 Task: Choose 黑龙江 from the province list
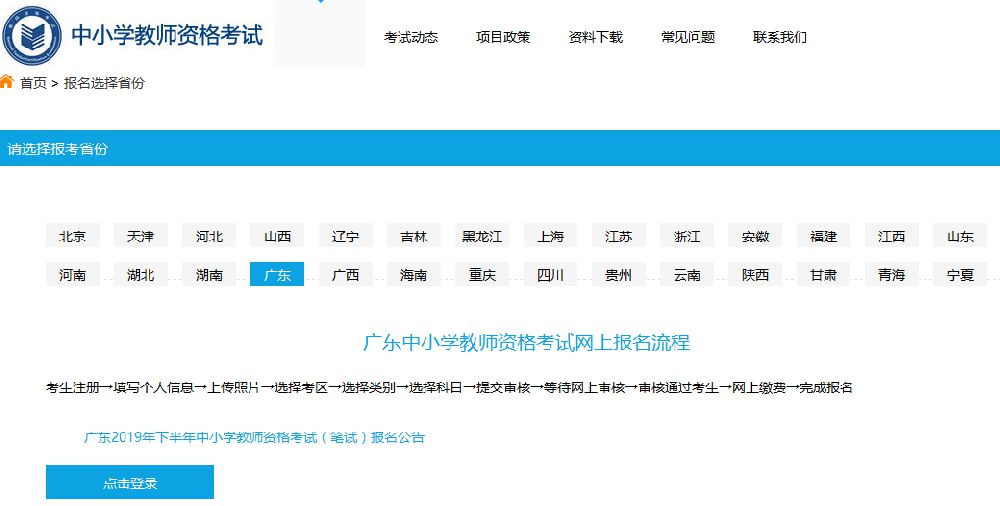pos(482,236)
